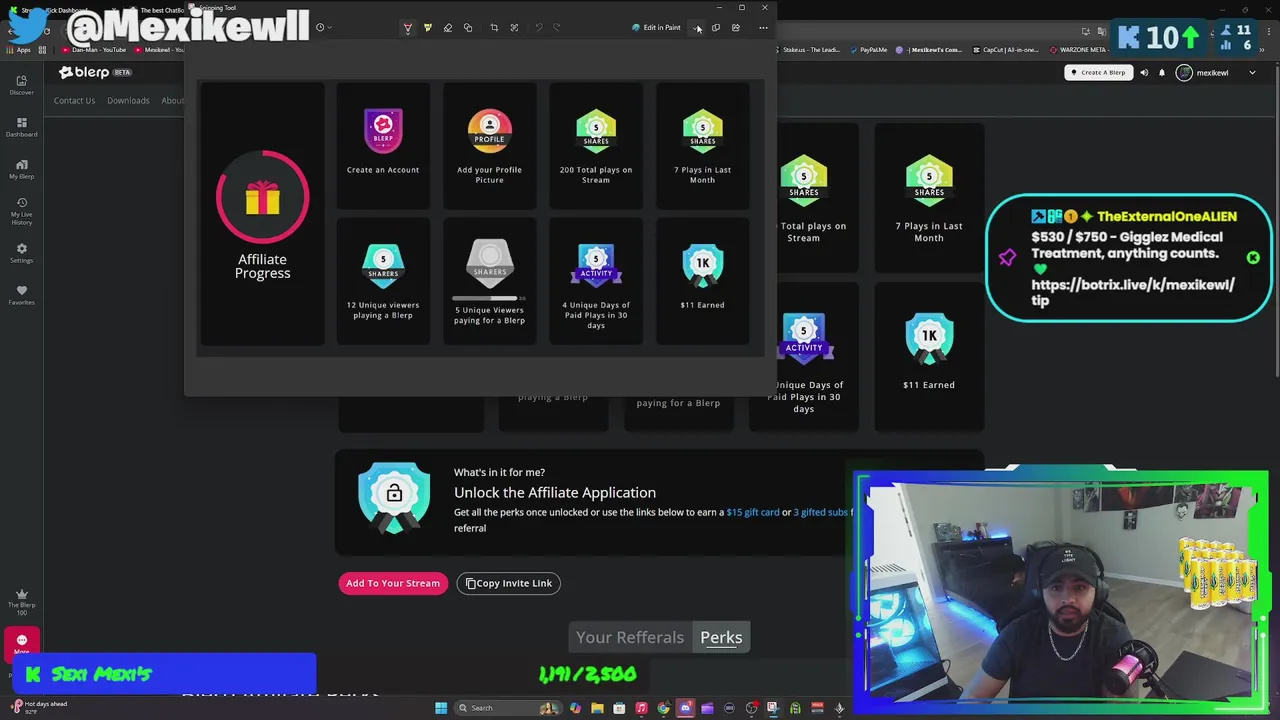
Task: Share the snip from Snipping Tool
Action: [x=735, y=28]
